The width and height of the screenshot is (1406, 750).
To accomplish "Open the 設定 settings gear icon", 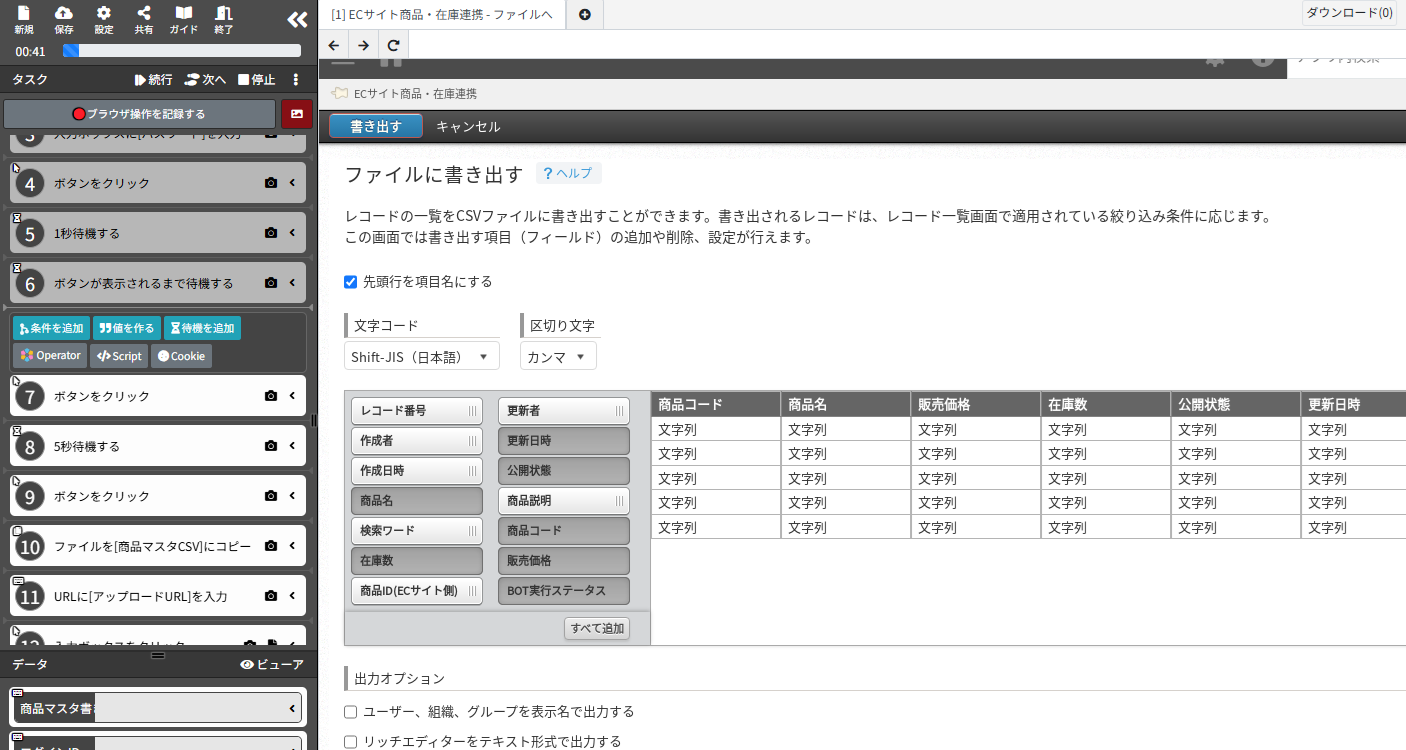I will coord(102,20).
